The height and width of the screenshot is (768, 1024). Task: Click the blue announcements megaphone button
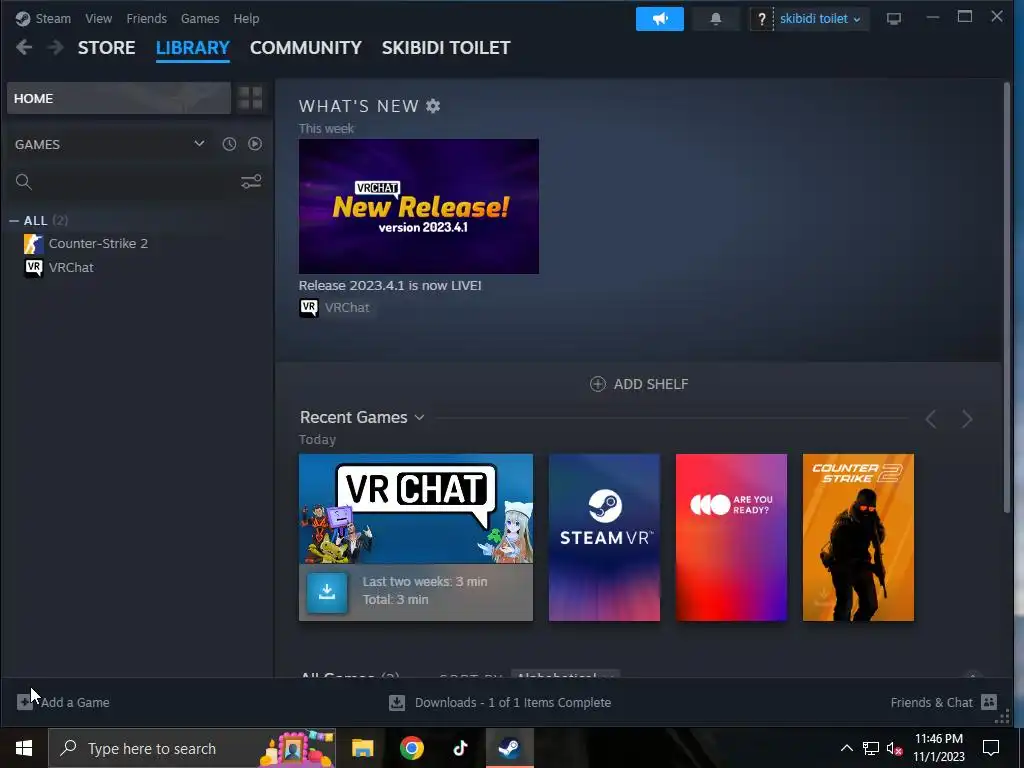point(660,19)
